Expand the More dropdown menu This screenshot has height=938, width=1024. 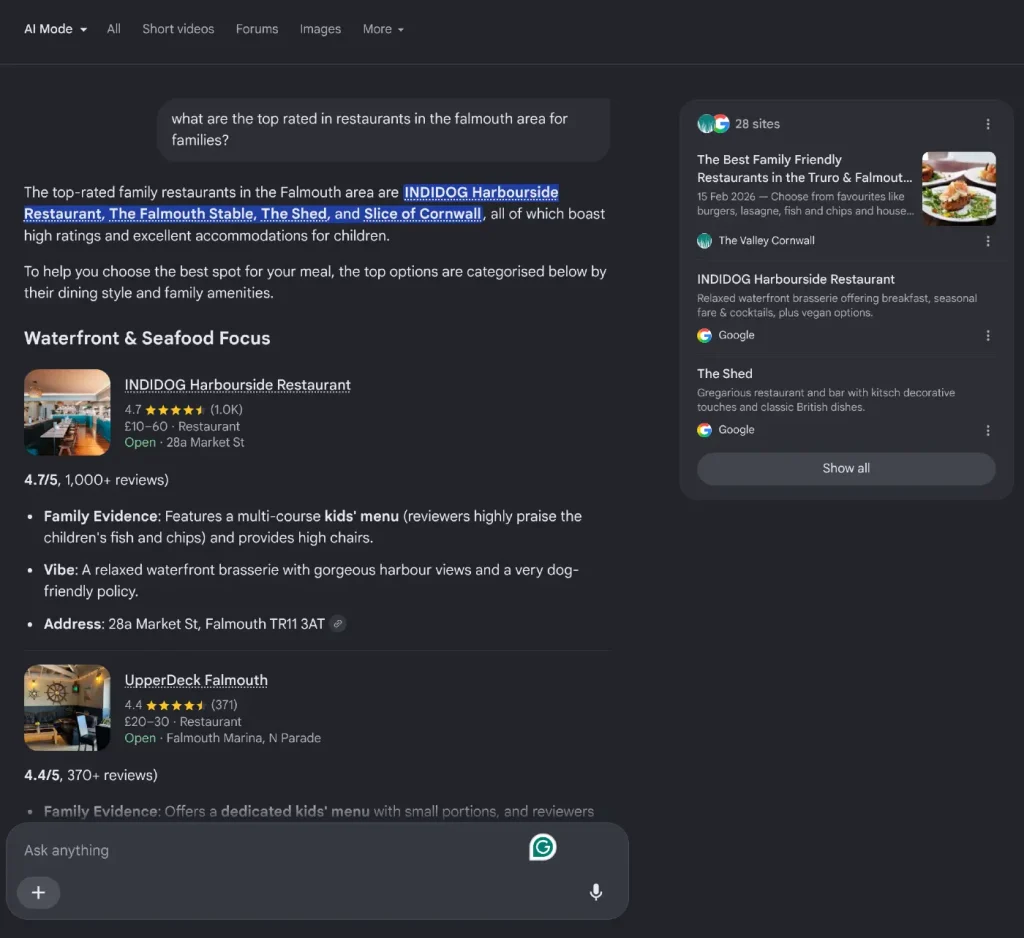(383, 29)
